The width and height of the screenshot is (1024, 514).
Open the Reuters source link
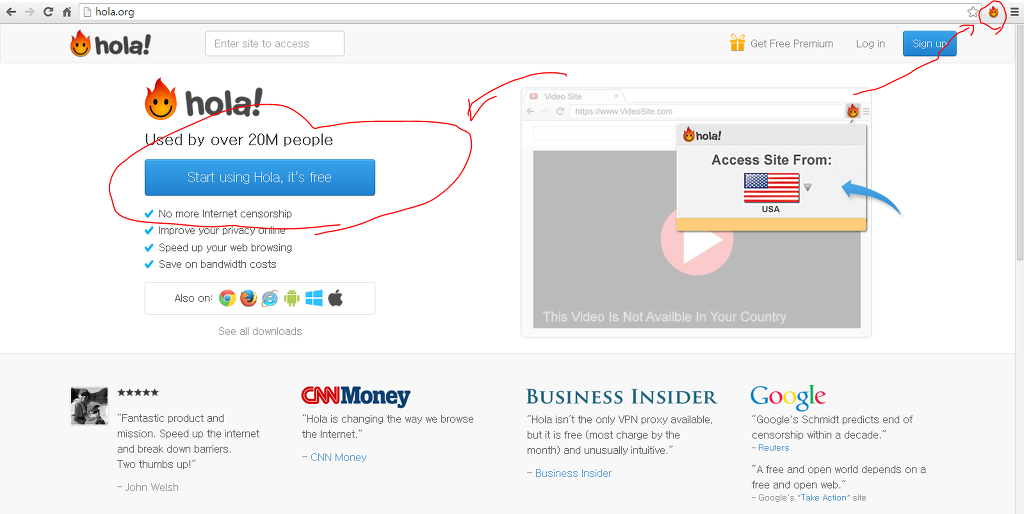773,447
